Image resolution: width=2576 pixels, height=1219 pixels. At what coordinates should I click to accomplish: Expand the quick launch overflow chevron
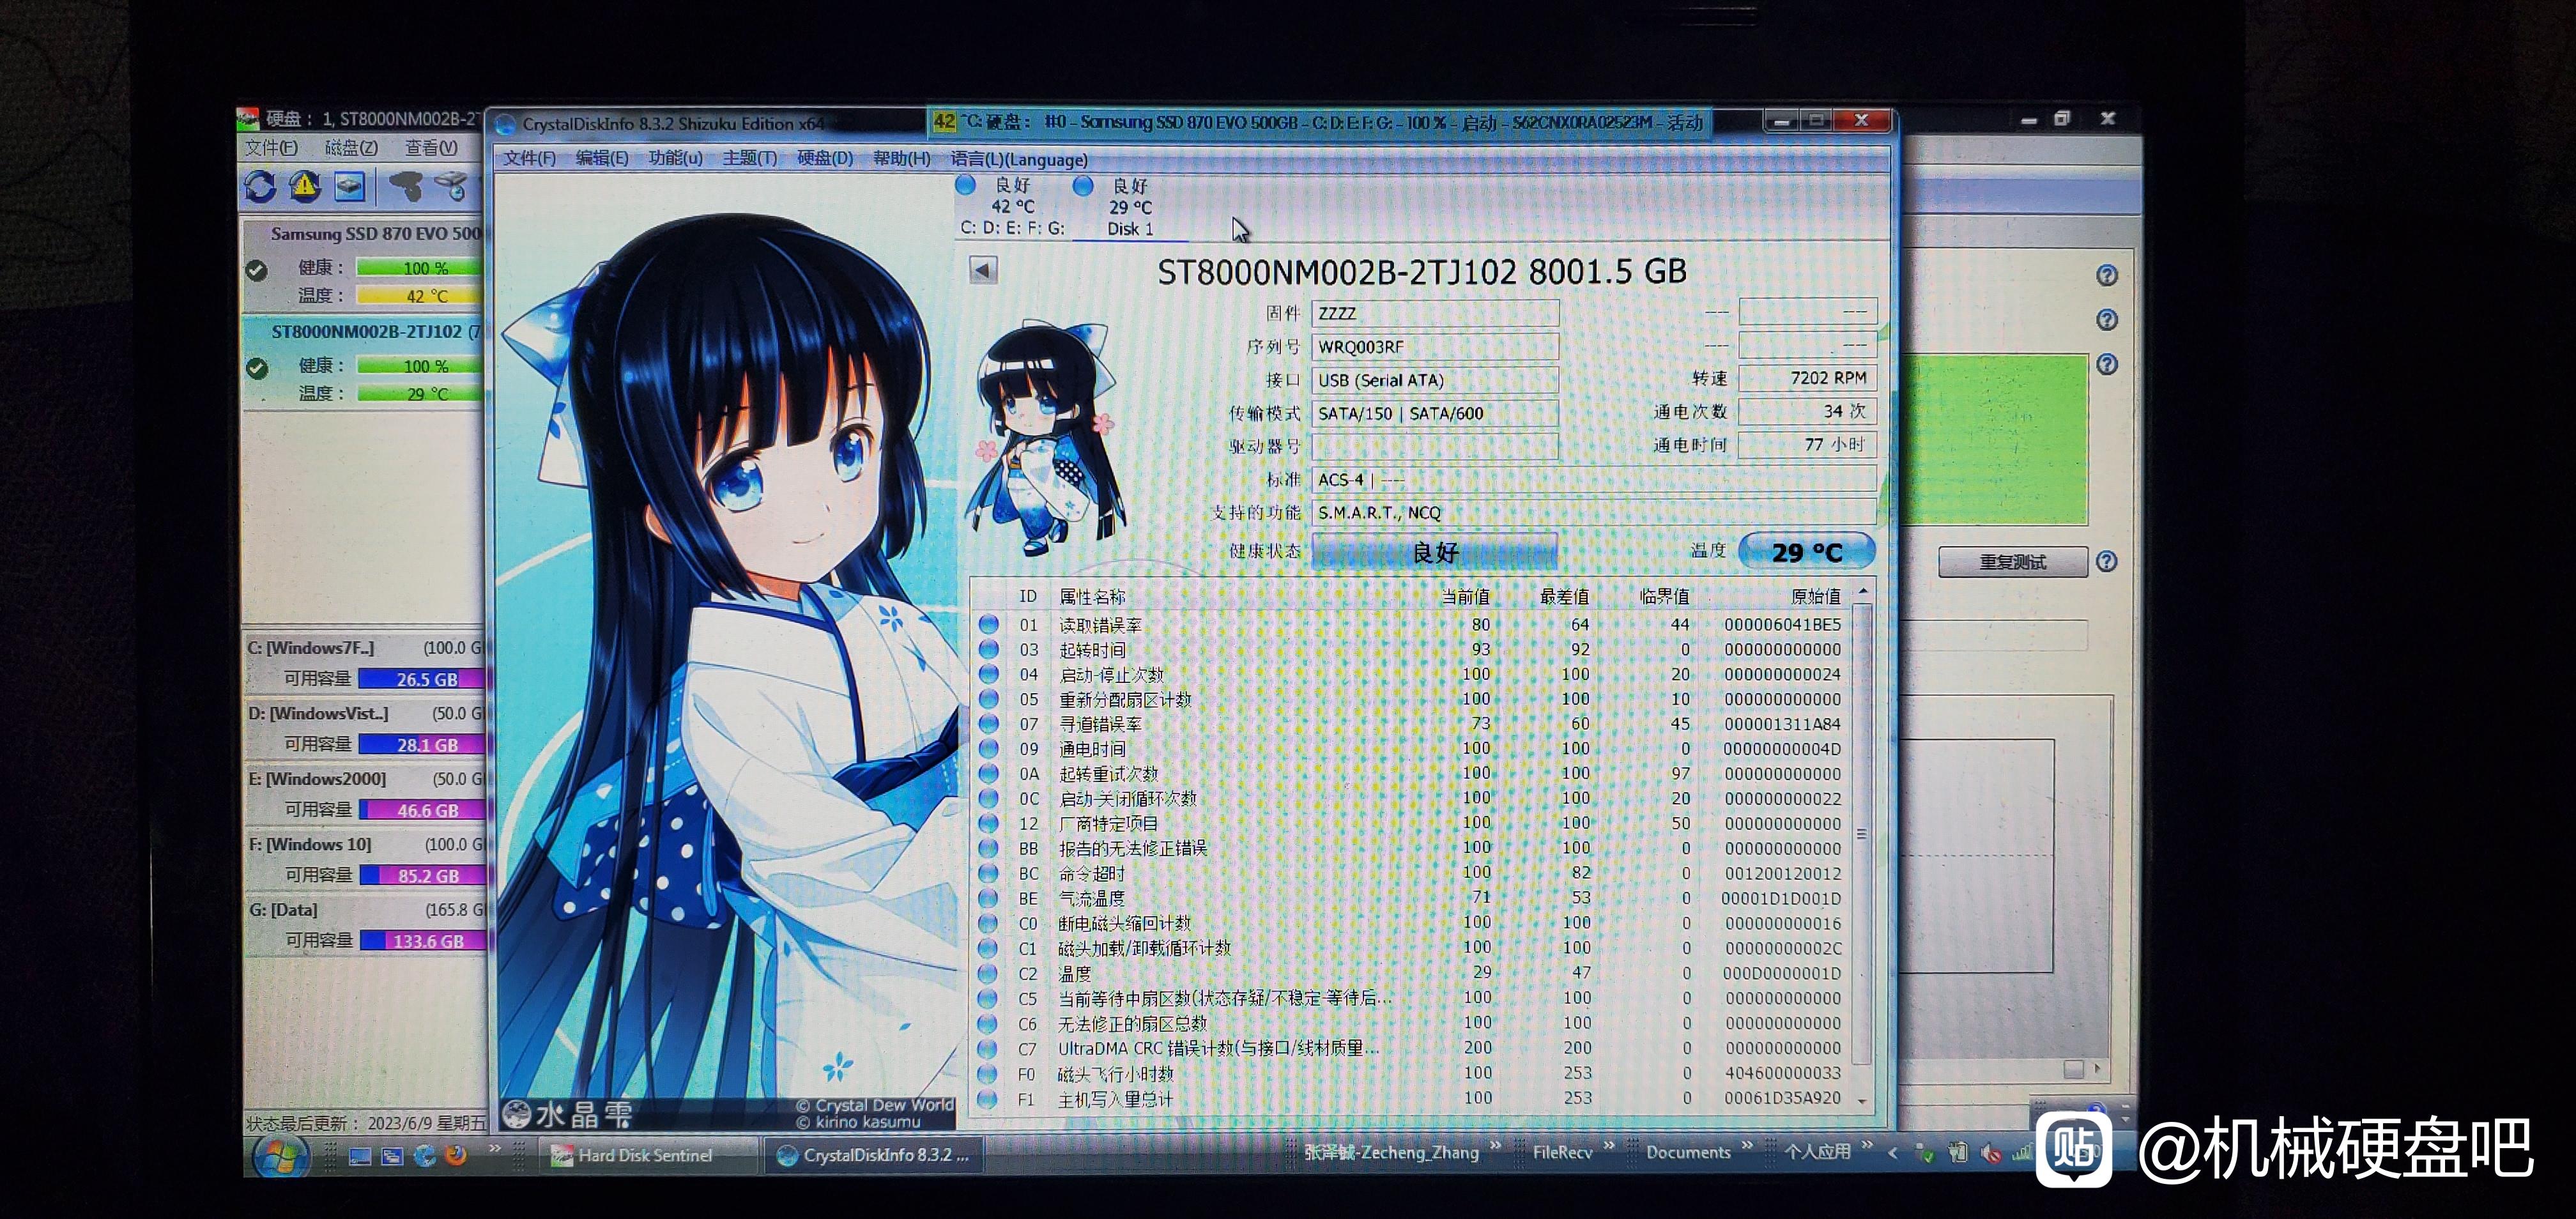494,1148
